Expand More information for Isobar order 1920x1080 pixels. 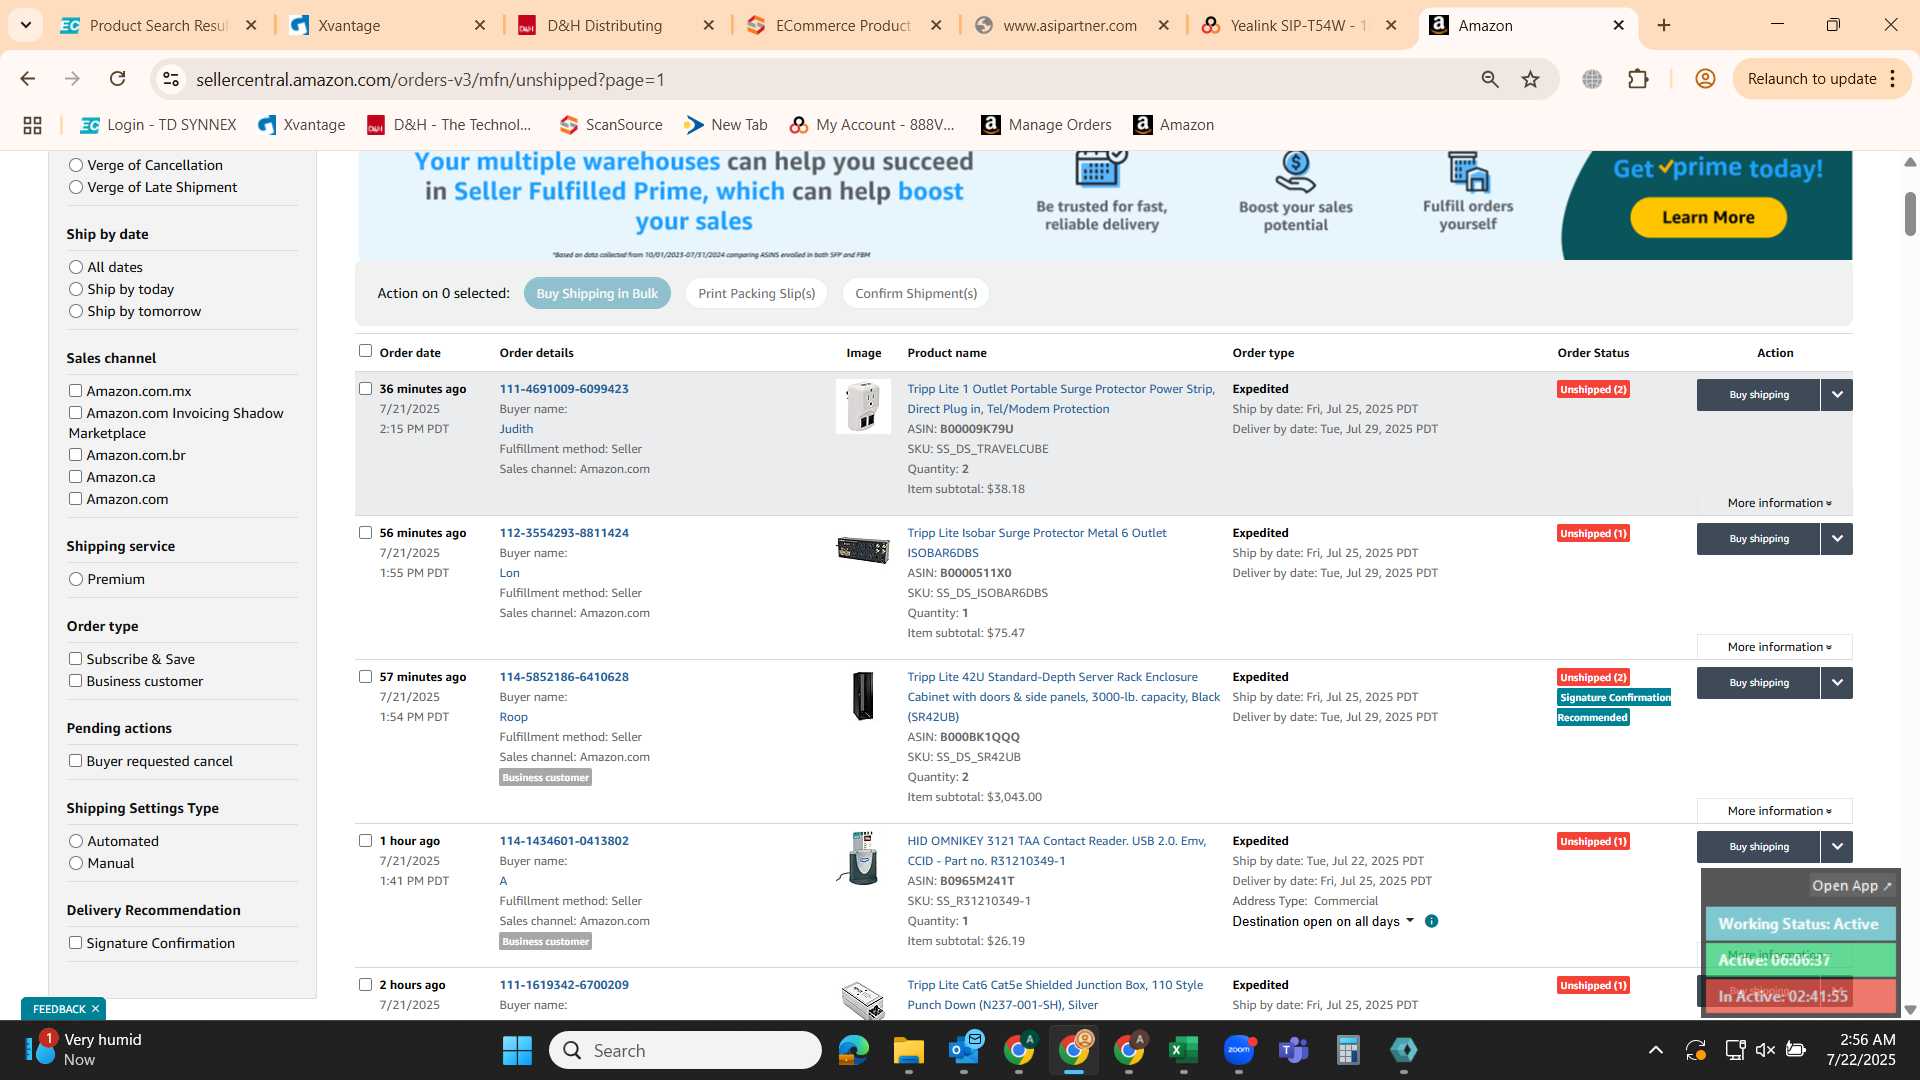(1775, 647)
